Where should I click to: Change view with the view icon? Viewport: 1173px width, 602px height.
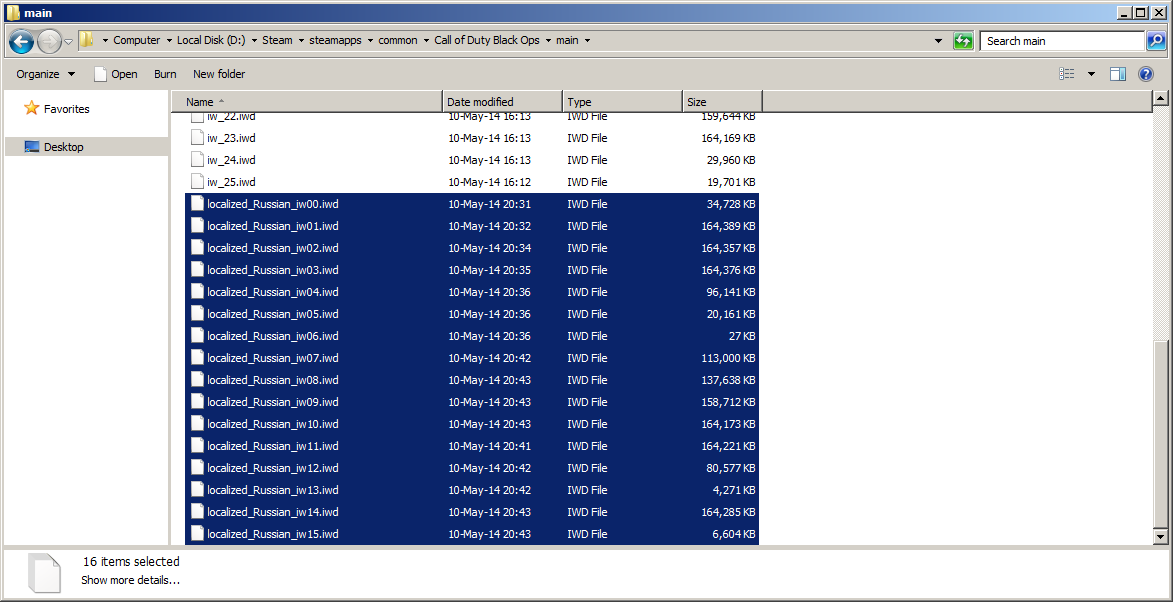(1067, 74)
